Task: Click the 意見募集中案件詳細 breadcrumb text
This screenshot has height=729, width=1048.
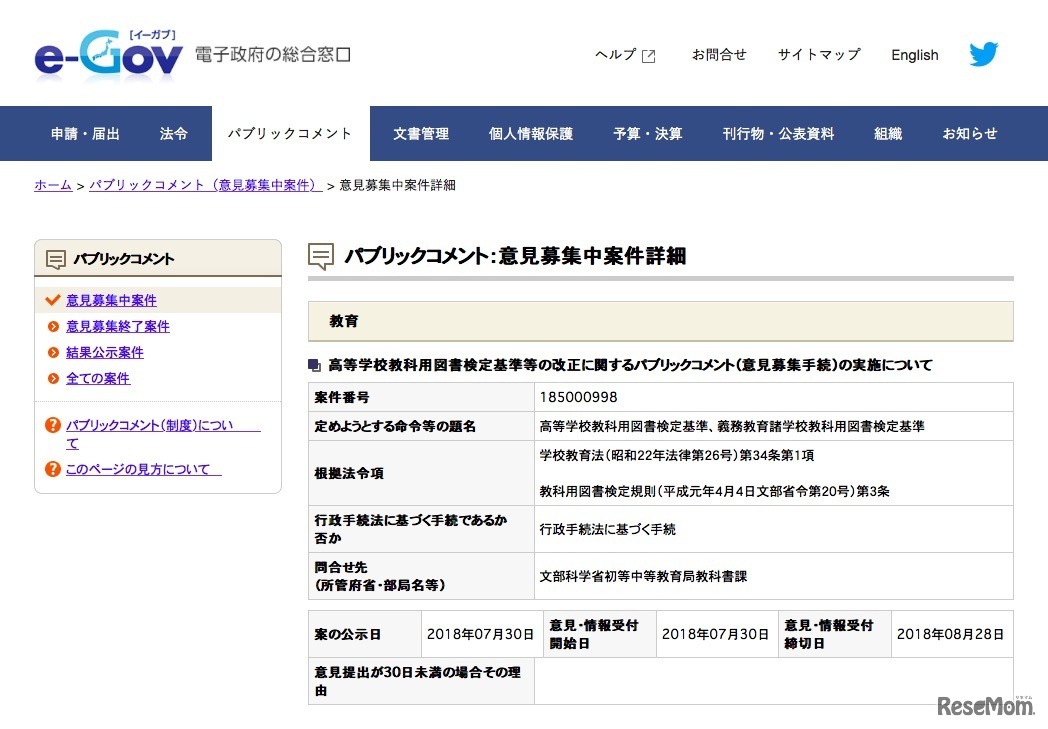Action: click(398, 185)
